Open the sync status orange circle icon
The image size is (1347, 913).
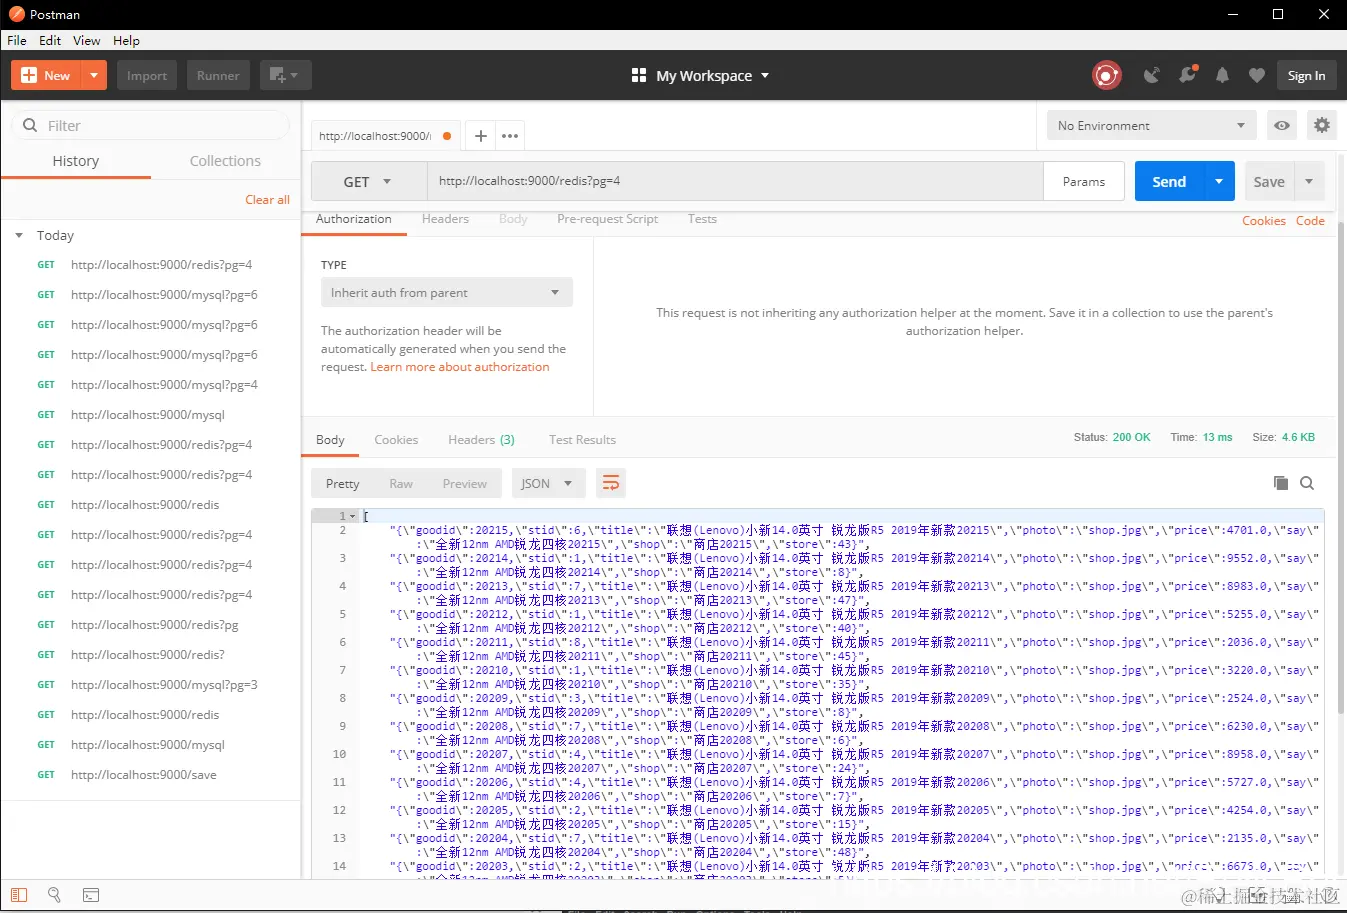[1106, 76]
